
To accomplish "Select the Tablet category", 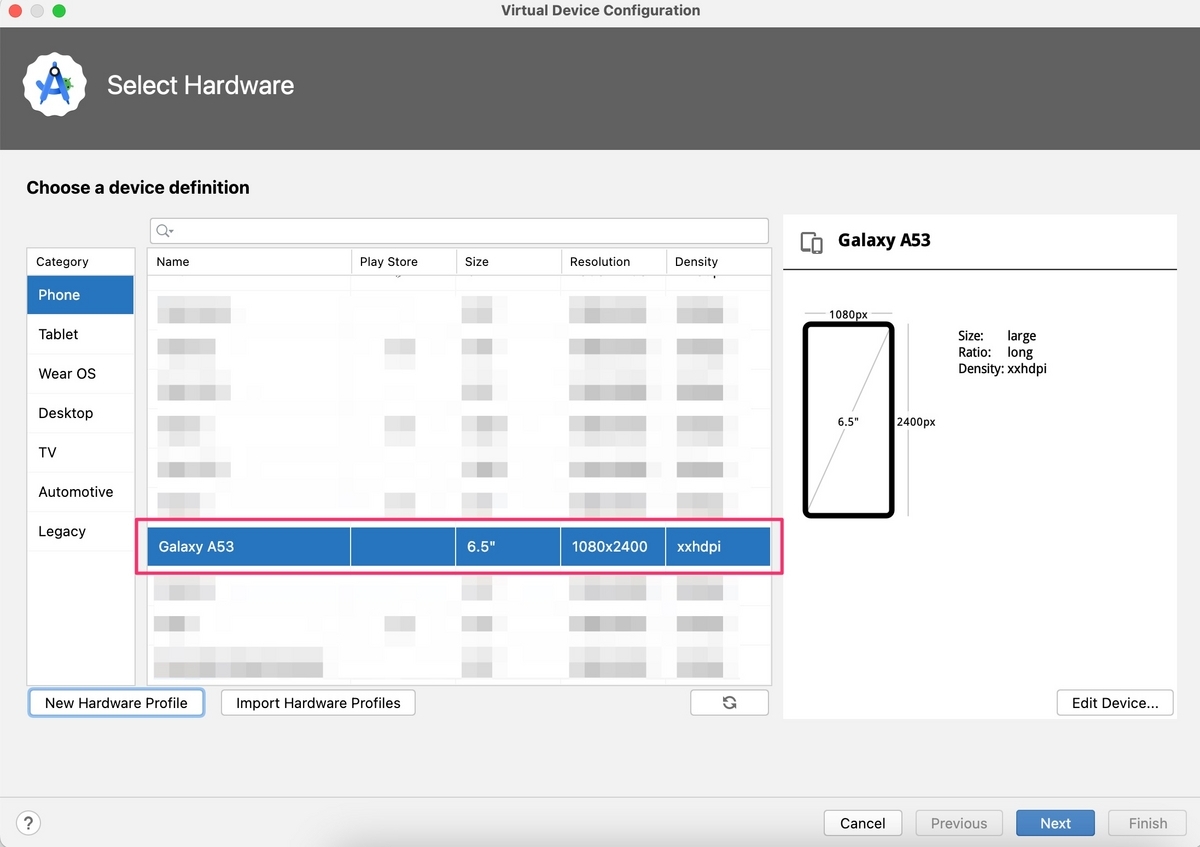I will (81, 334).
